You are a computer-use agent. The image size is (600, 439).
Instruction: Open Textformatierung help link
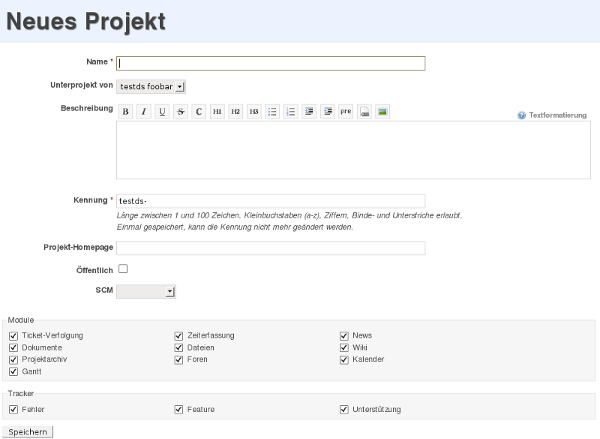pos(558,115)
